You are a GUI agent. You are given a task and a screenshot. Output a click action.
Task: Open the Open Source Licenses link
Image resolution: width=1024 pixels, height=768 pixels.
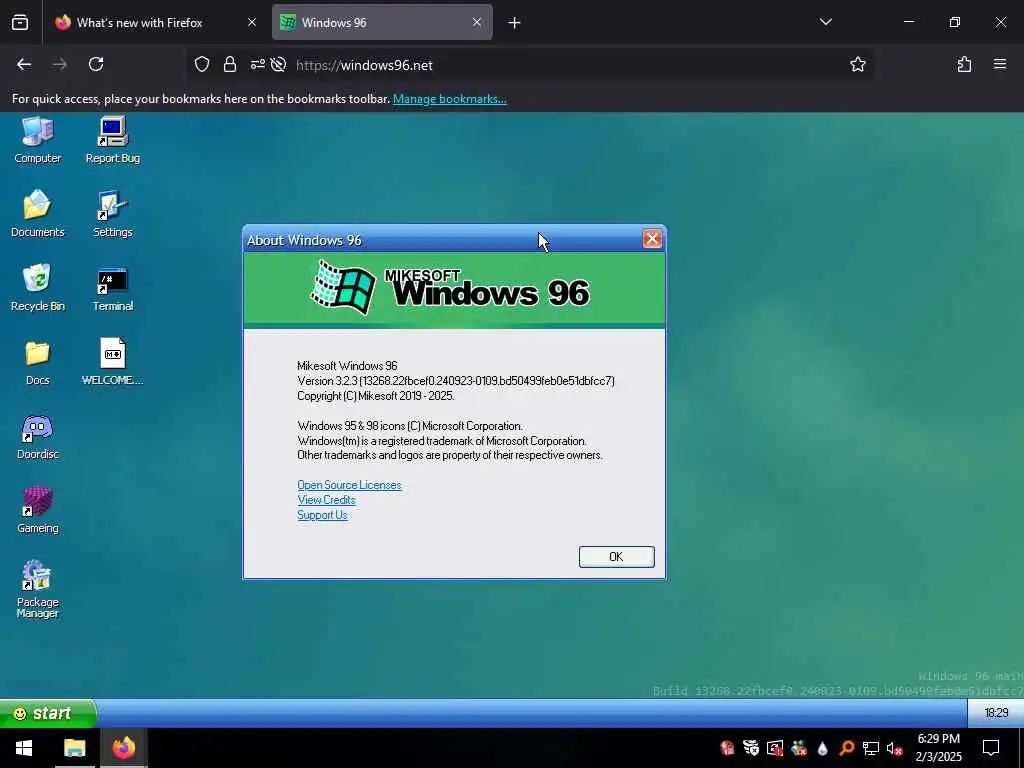(x=349, y=485)
